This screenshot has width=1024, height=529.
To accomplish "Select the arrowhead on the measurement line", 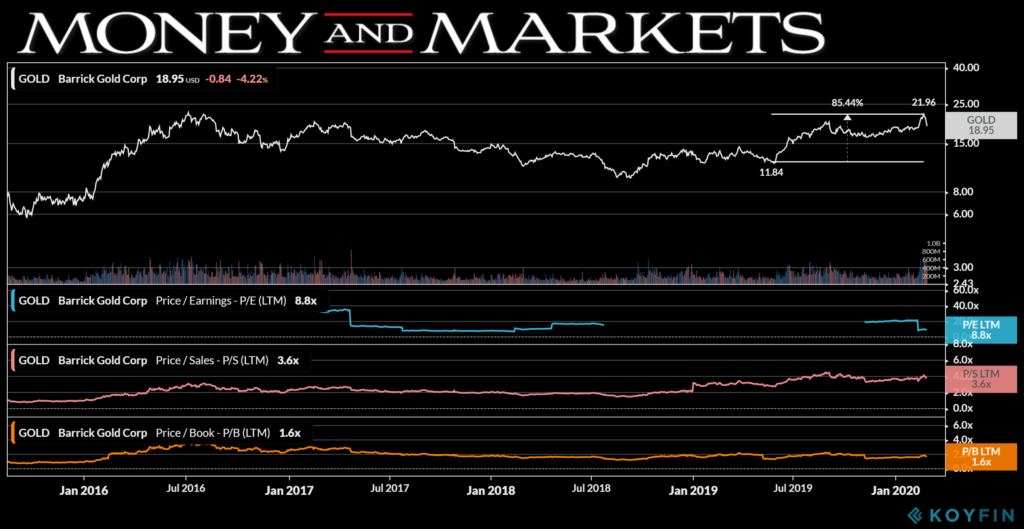I will [847, 117].
